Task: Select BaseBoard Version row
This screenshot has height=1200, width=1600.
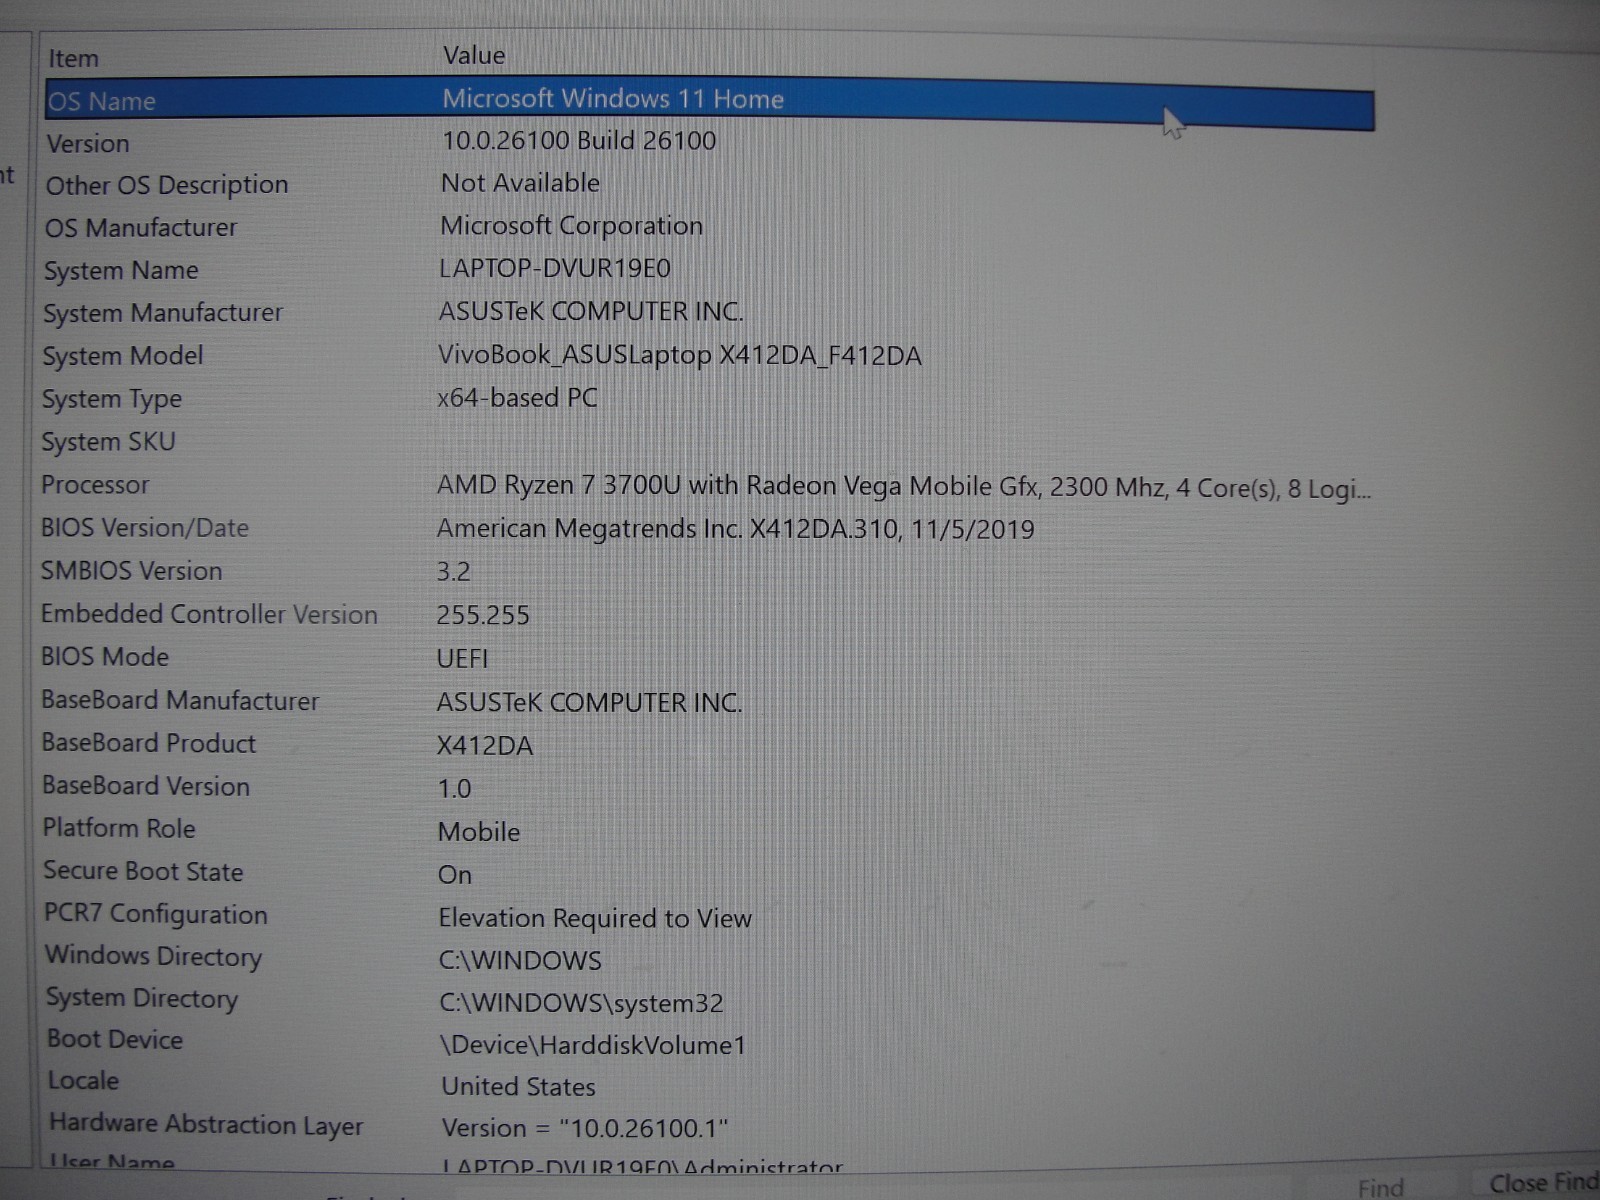Action: click(146, 787)
